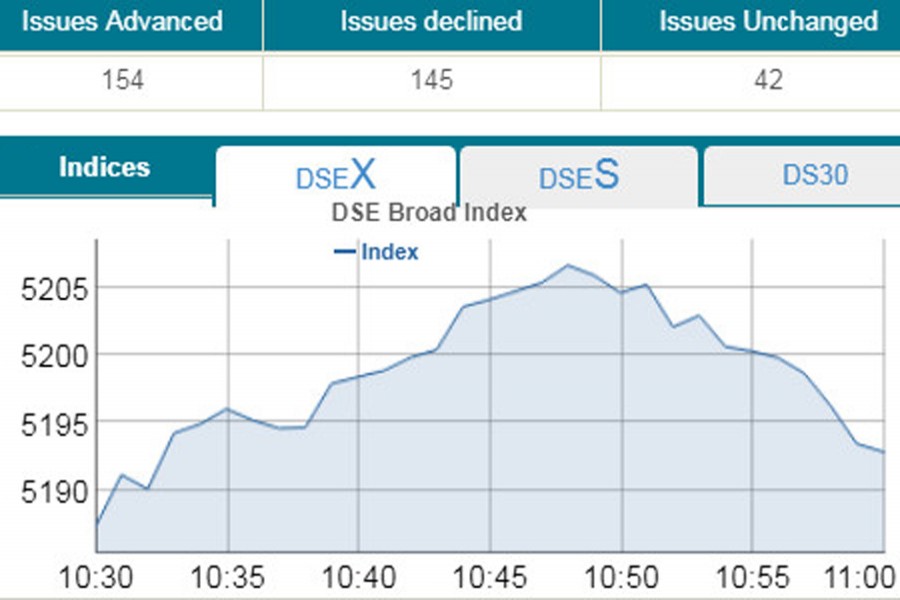900x600 pixels.
Task: Select the 145 declined issues value
Action: [431, 80]
